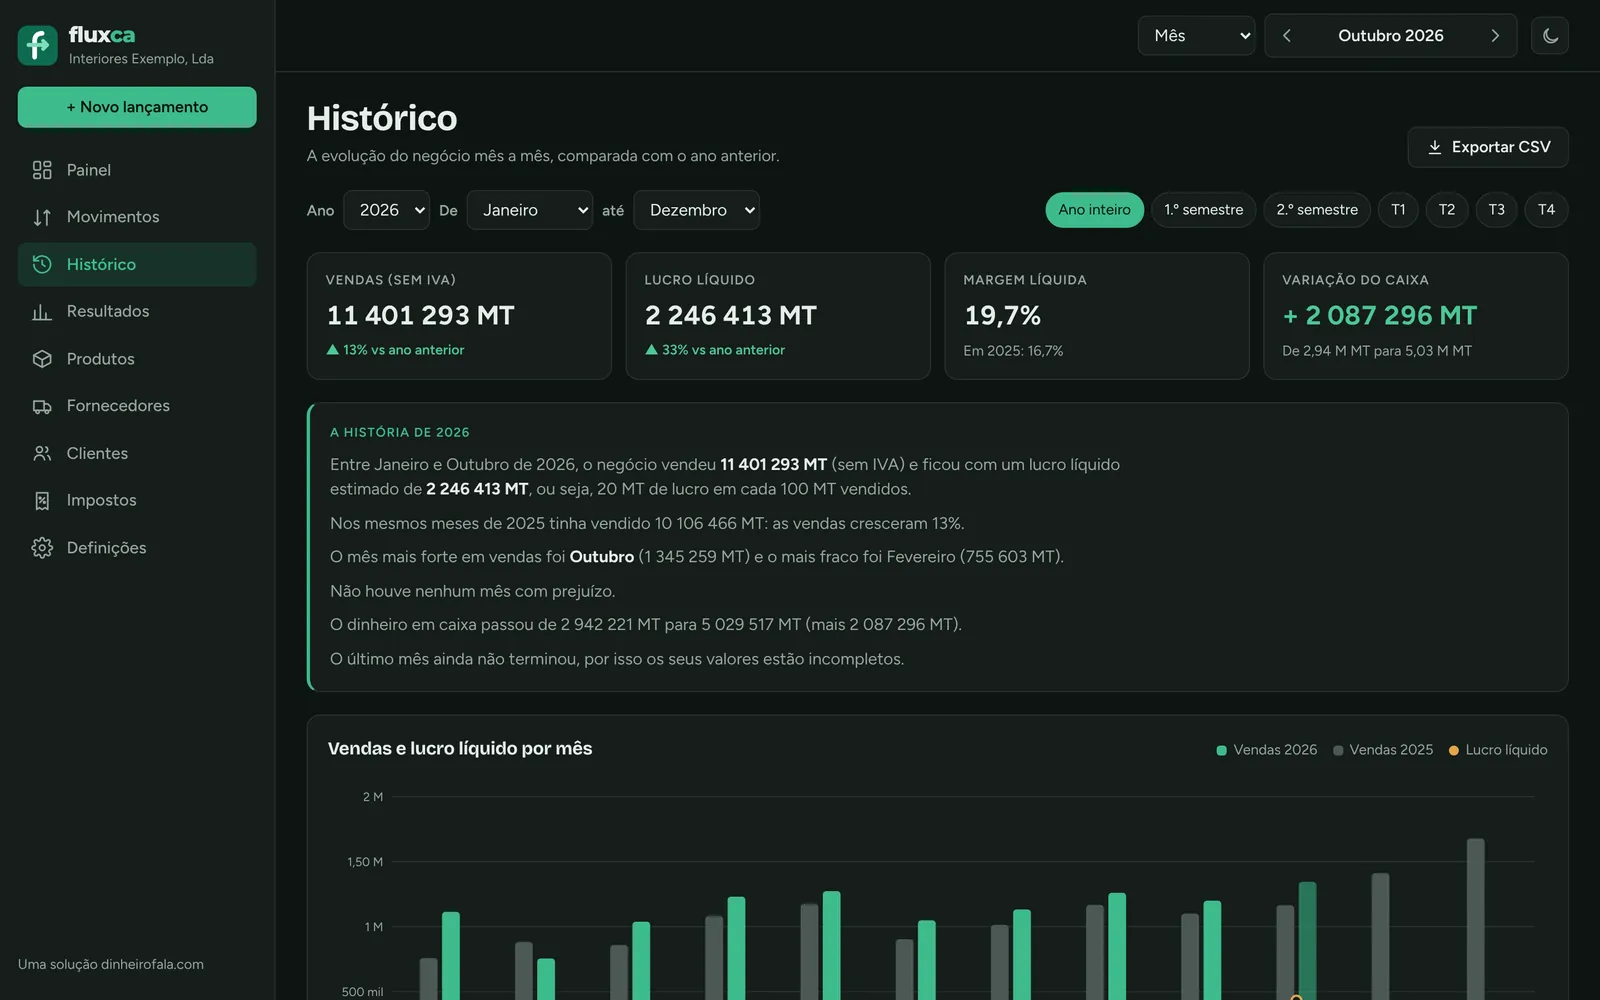The image size is (1600, 1000).
Task: Select the T1 quarter pill
Action: pos(1398,210)
